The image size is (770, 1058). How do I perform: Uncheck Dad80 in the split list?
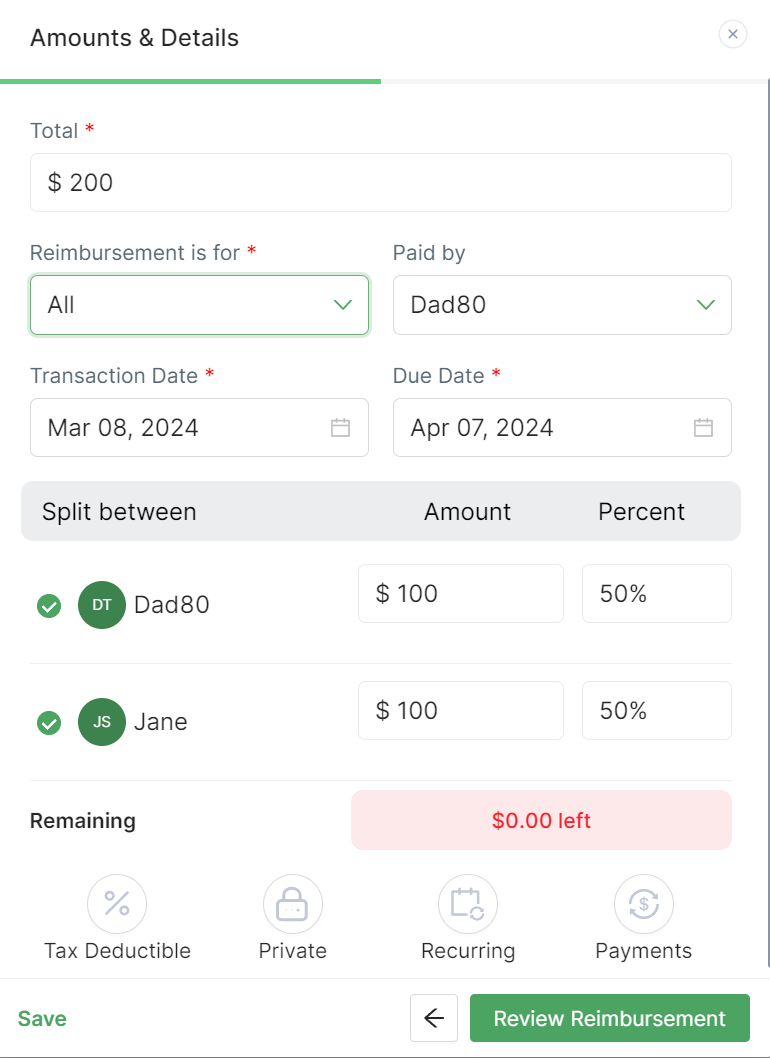(x=49, y=605)
